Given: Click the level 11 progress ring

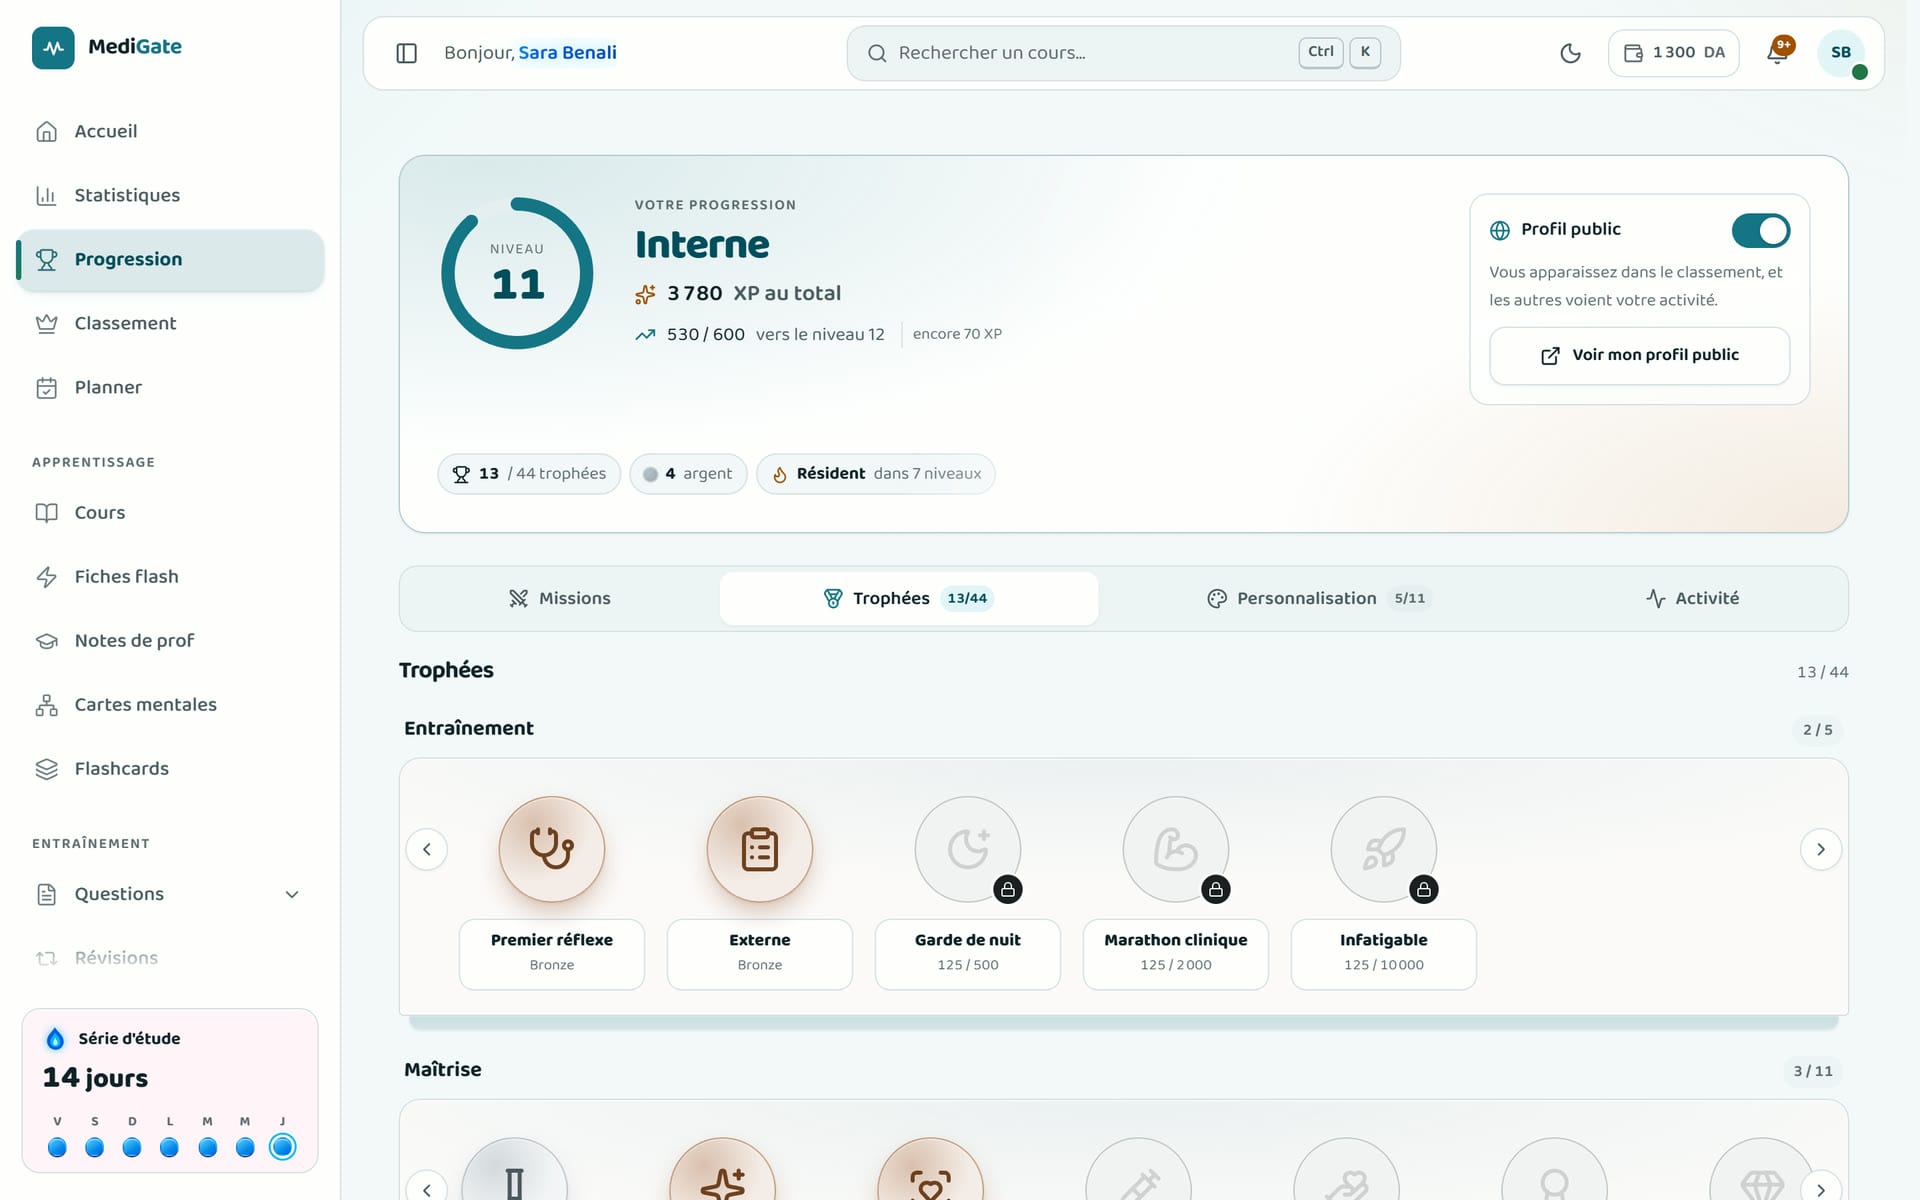Looking at the screenshot, I should click(517, 273).
